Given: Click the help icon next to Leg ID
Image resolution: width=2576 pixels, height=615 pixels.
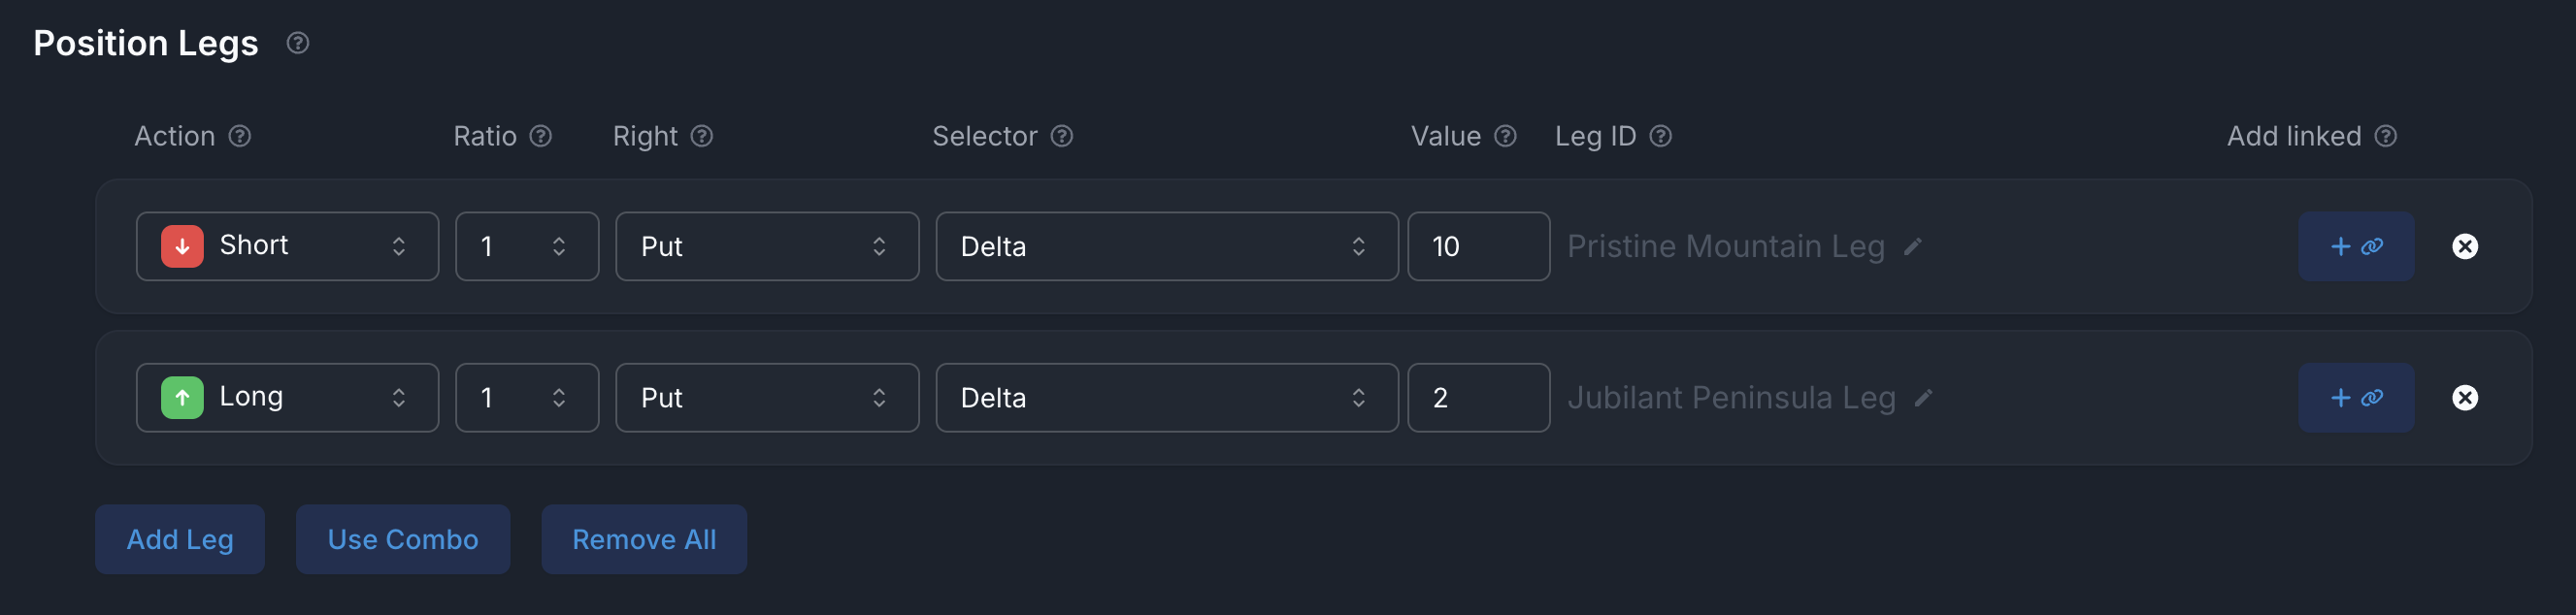Looking at the screenshot, I should click(1660, 136).
